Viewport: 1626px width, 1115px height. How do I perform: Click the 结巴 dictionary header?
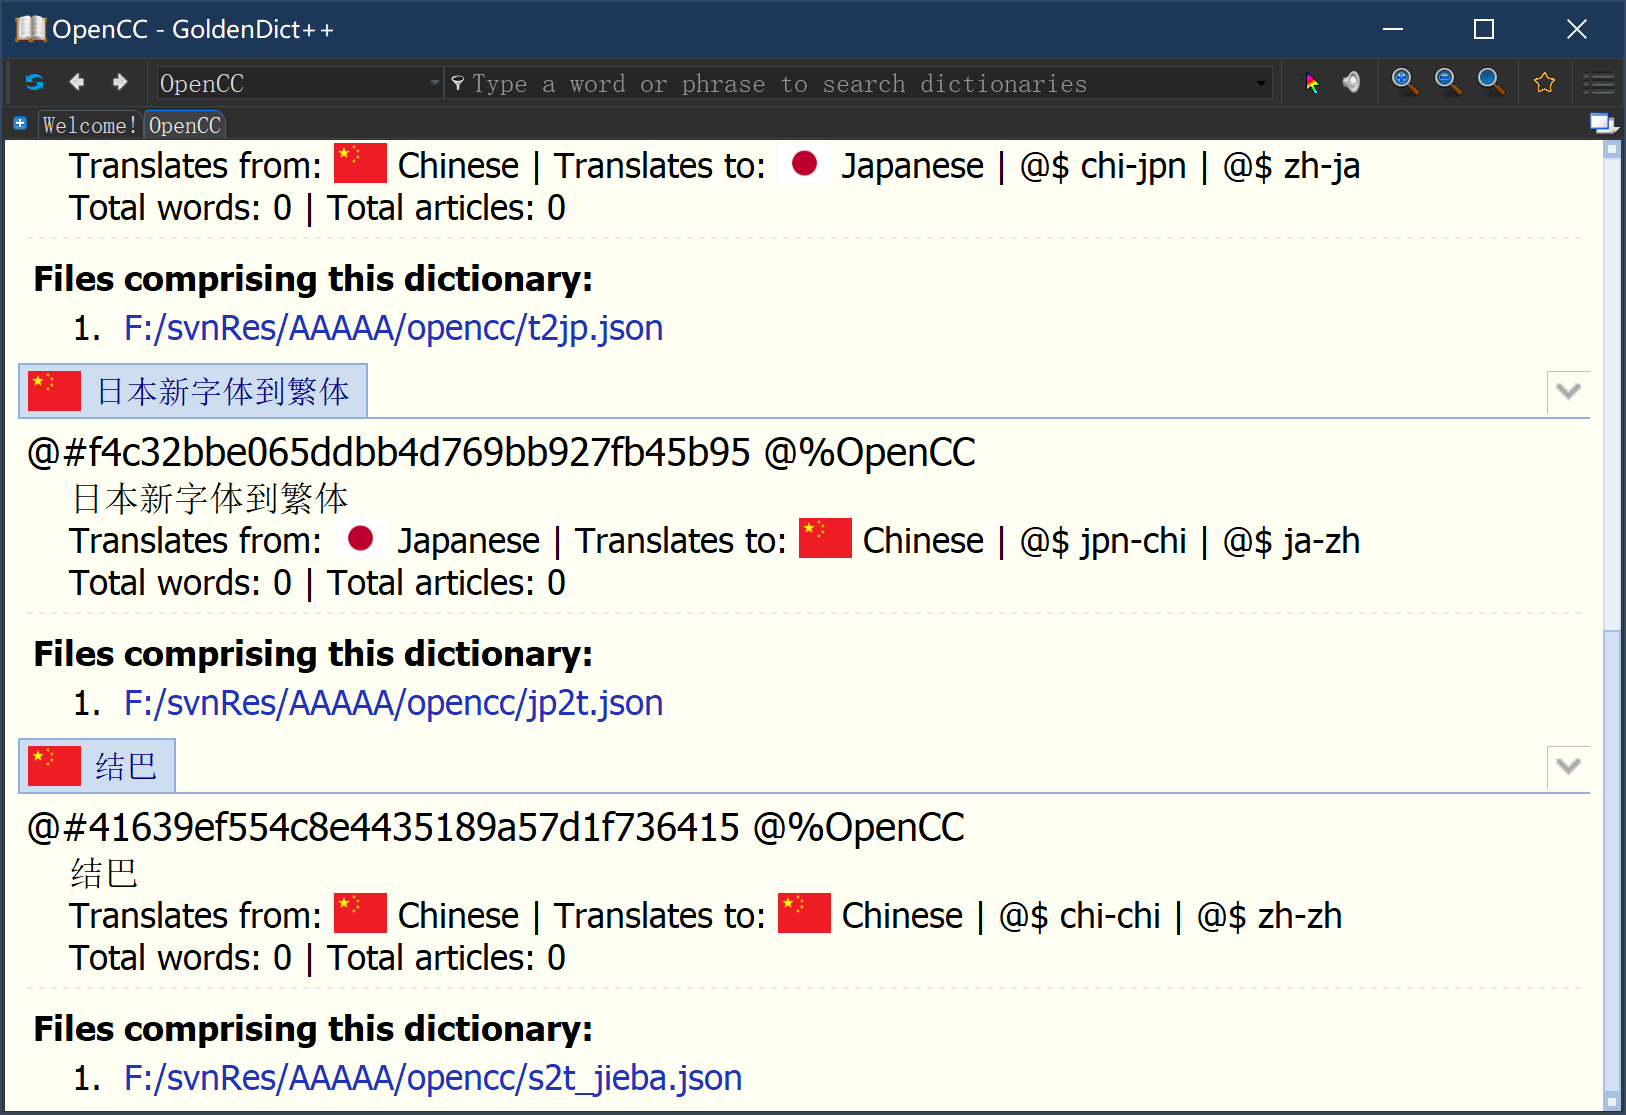pyautogui.click(x=97, y=766)
